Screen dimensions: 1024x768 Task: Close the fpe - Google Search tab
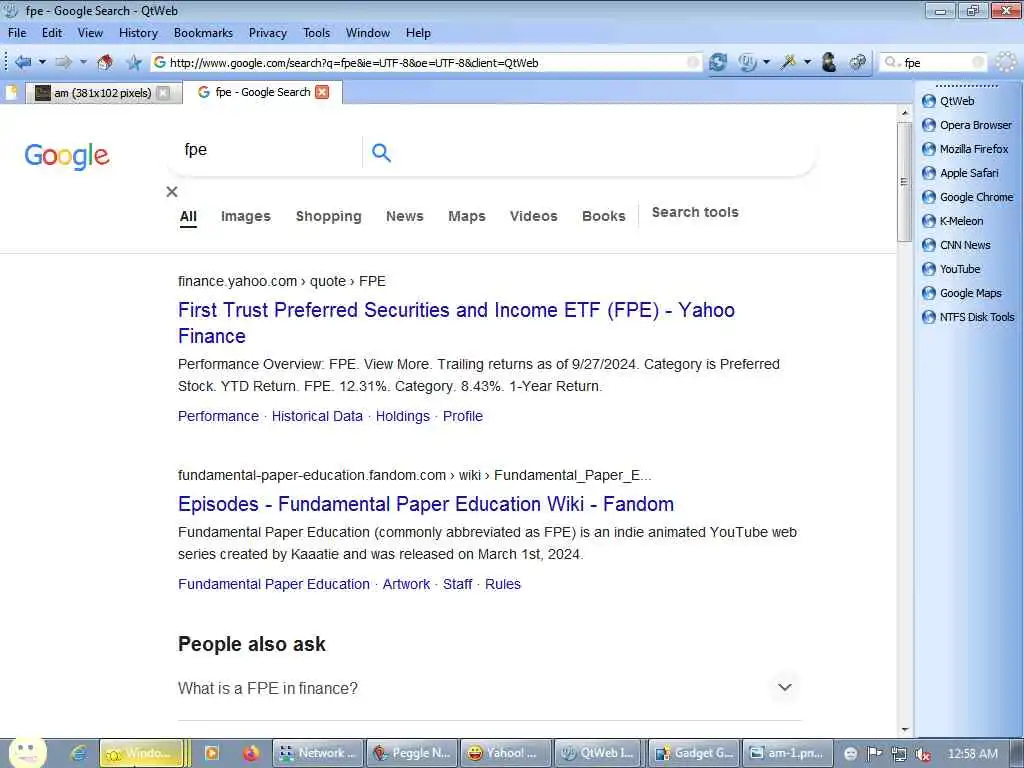(x=322, y=92)
